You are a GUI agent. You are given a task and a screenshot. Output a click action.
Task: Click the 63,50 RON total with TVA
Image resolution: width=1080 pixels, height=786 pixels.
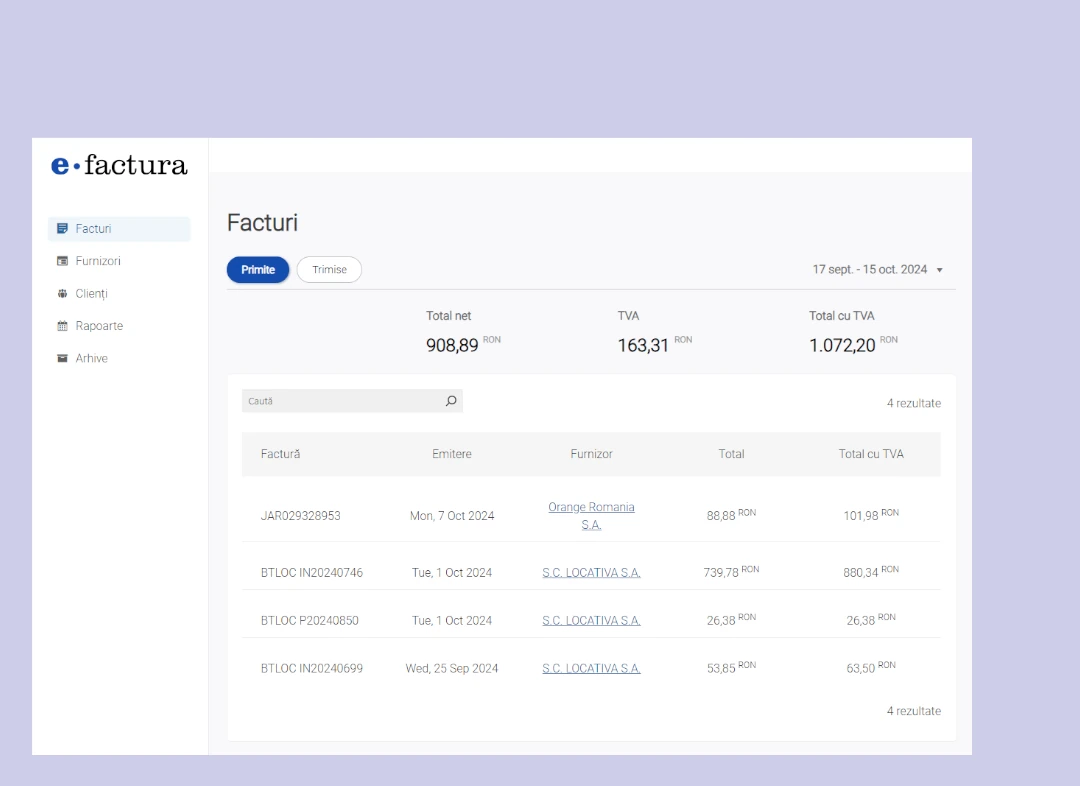[871, 667]
